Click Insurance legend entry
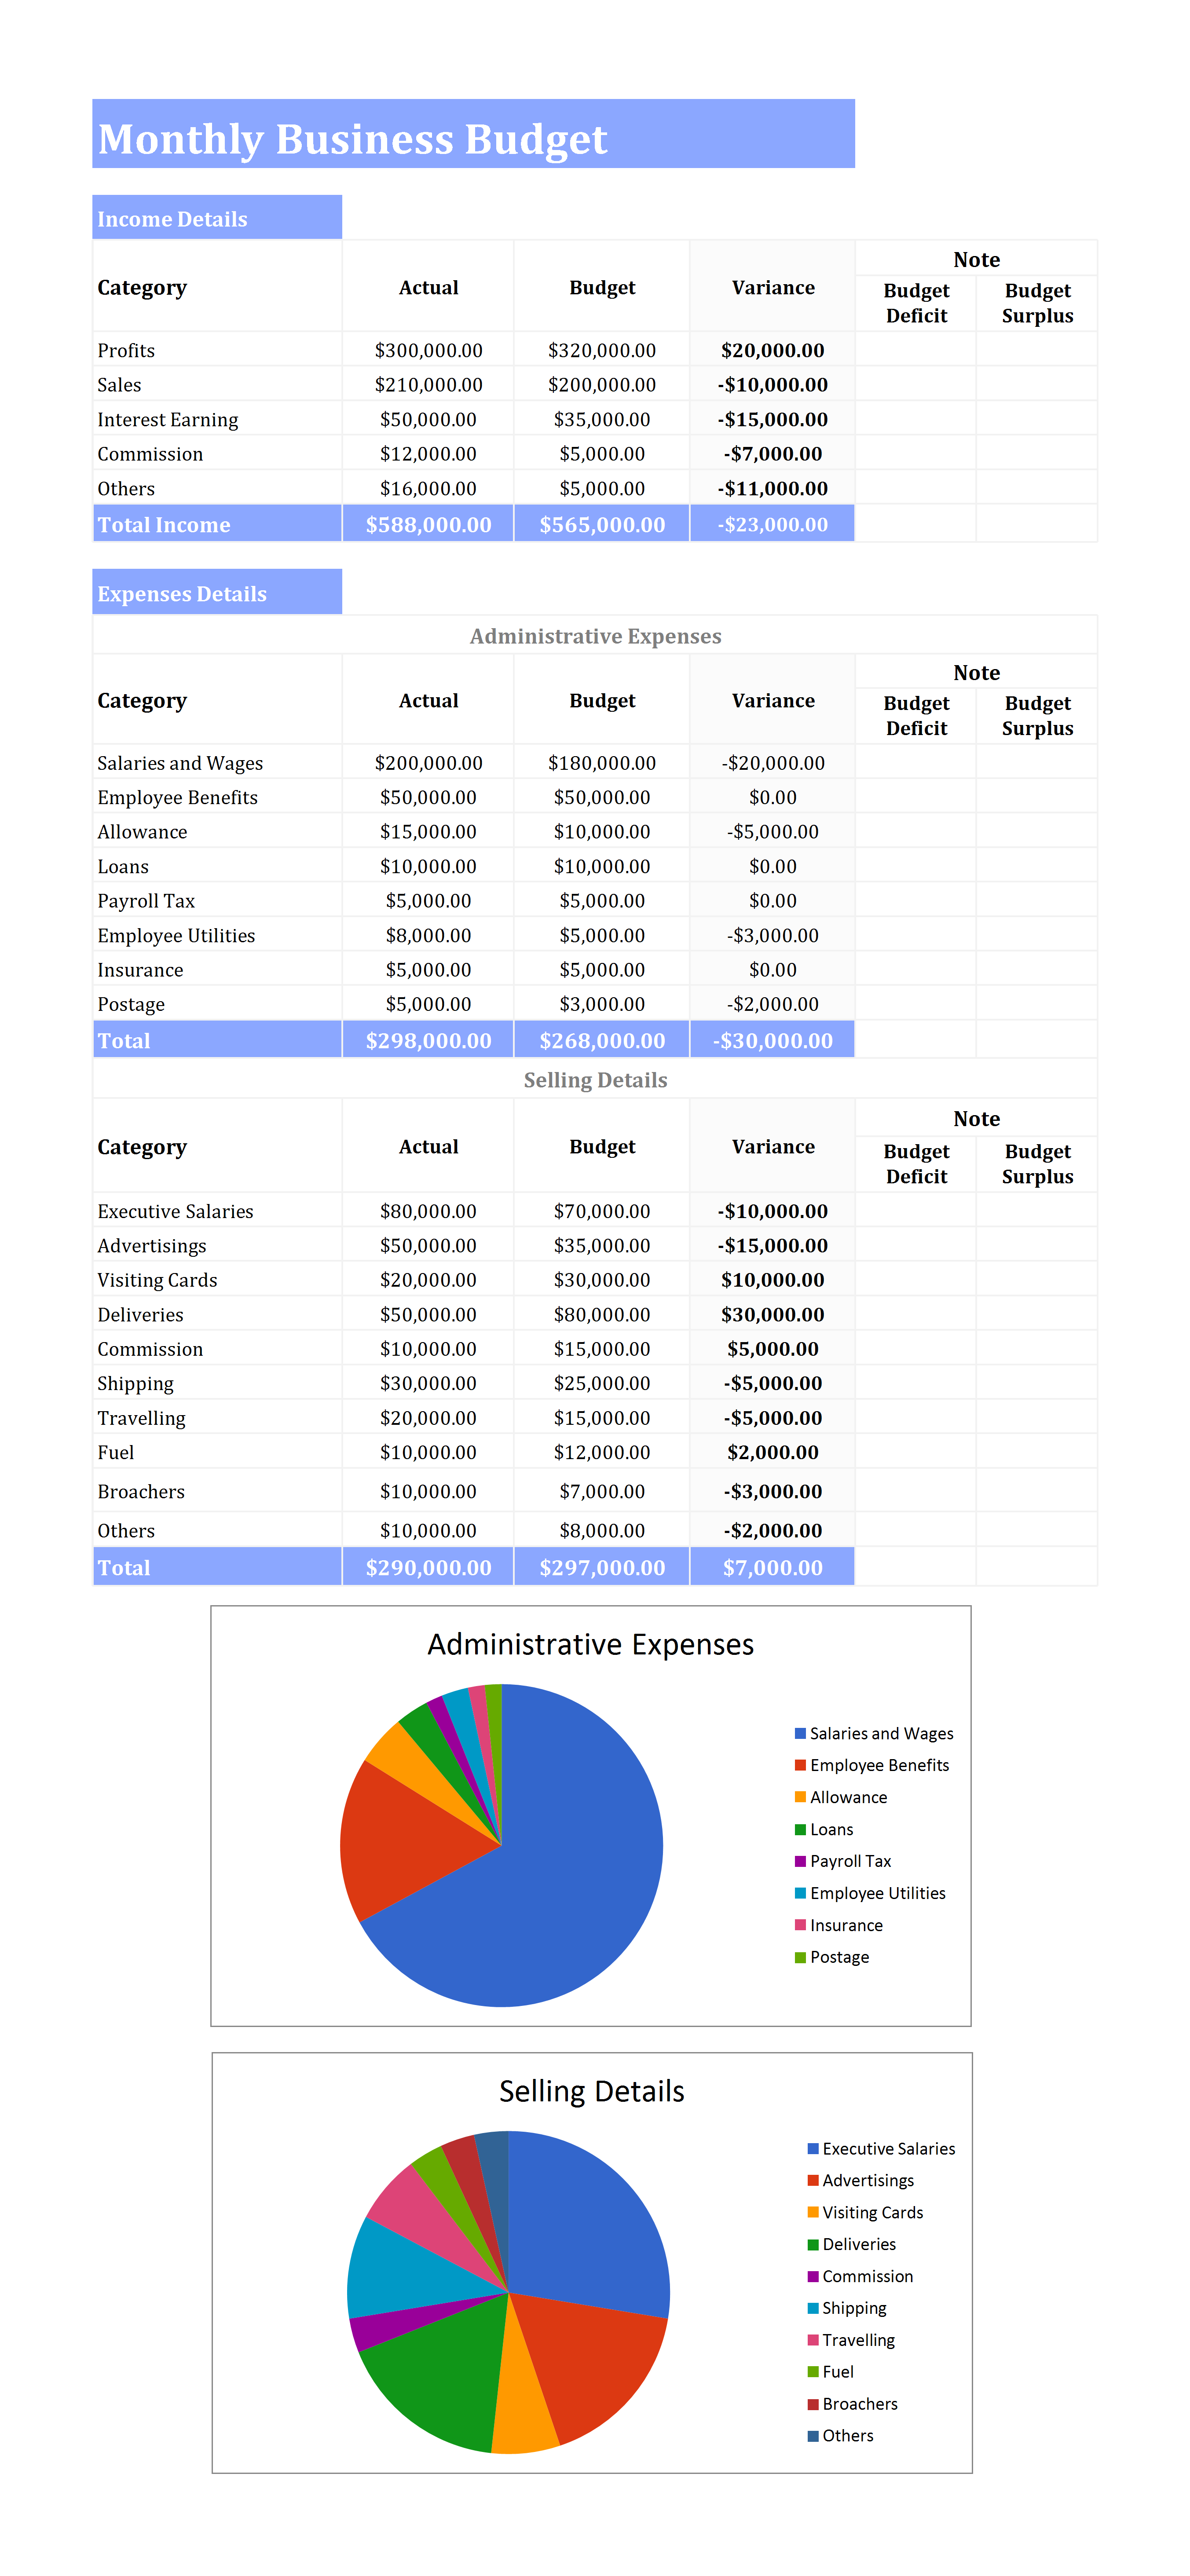 coord(839,1925)
